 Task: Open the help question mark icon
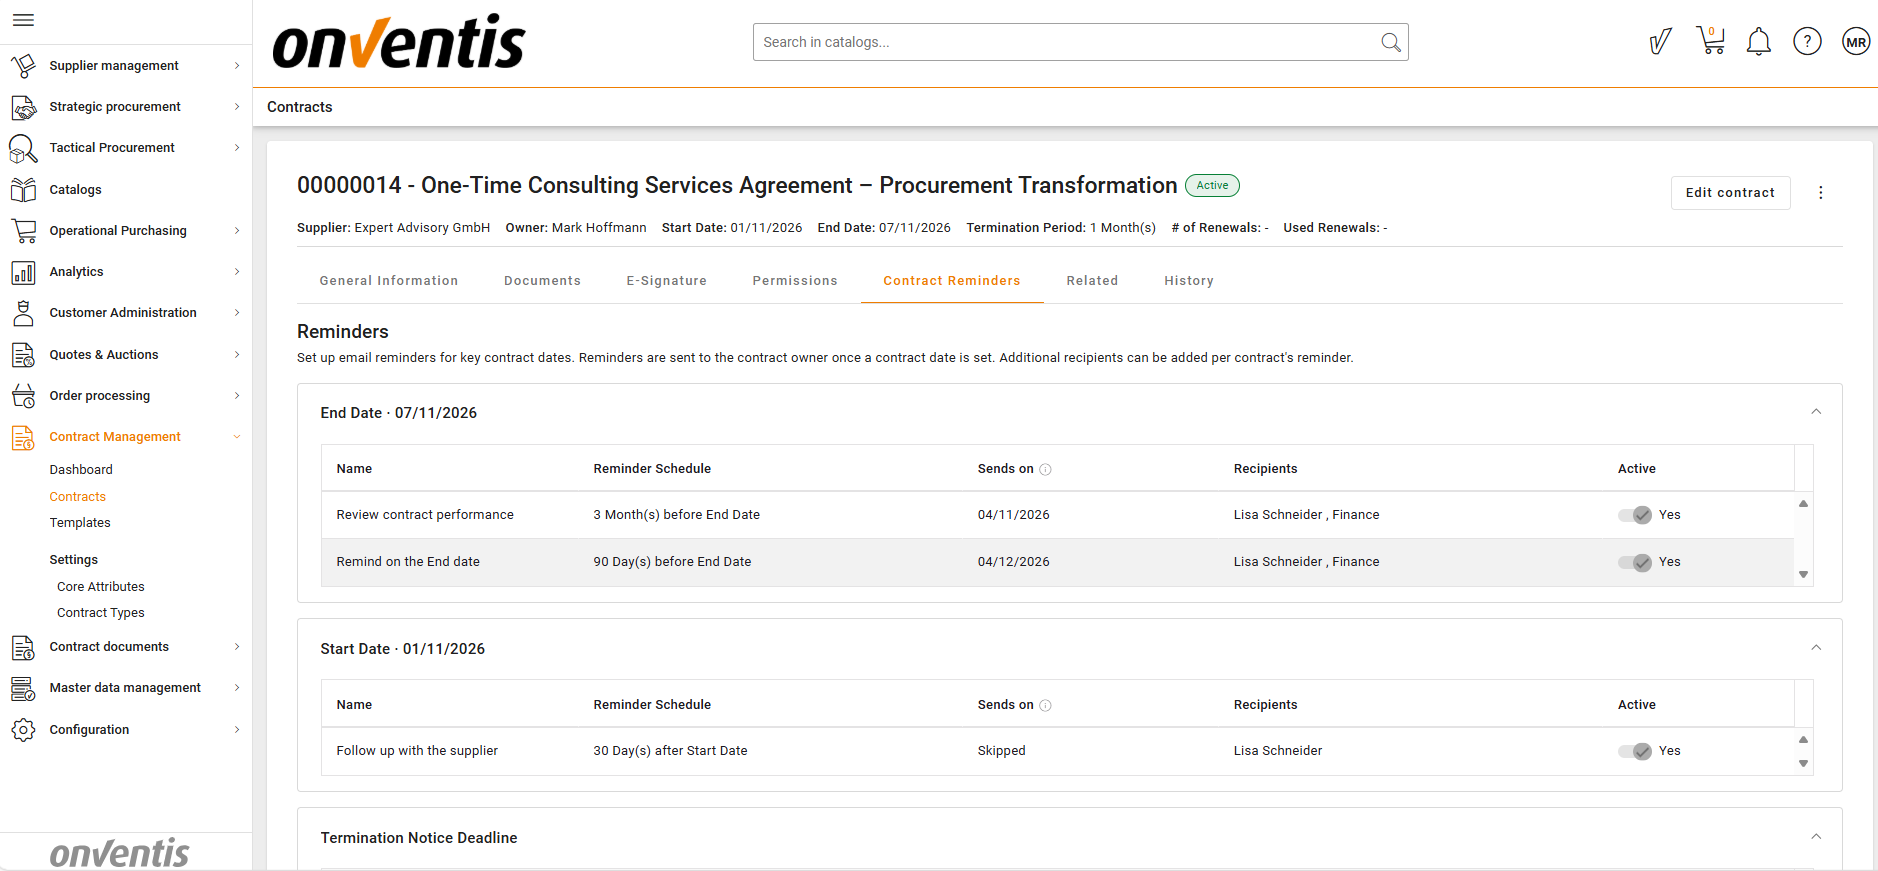[1806, 42]
